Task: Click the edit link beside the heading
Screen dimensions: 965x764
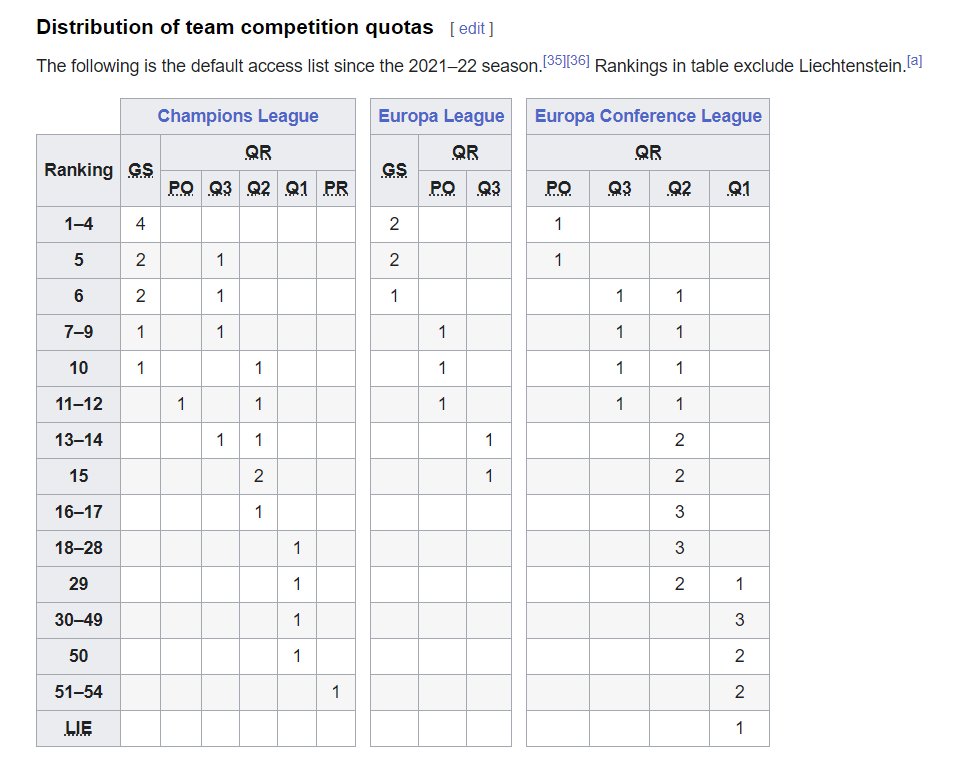Action: [471, 29]
